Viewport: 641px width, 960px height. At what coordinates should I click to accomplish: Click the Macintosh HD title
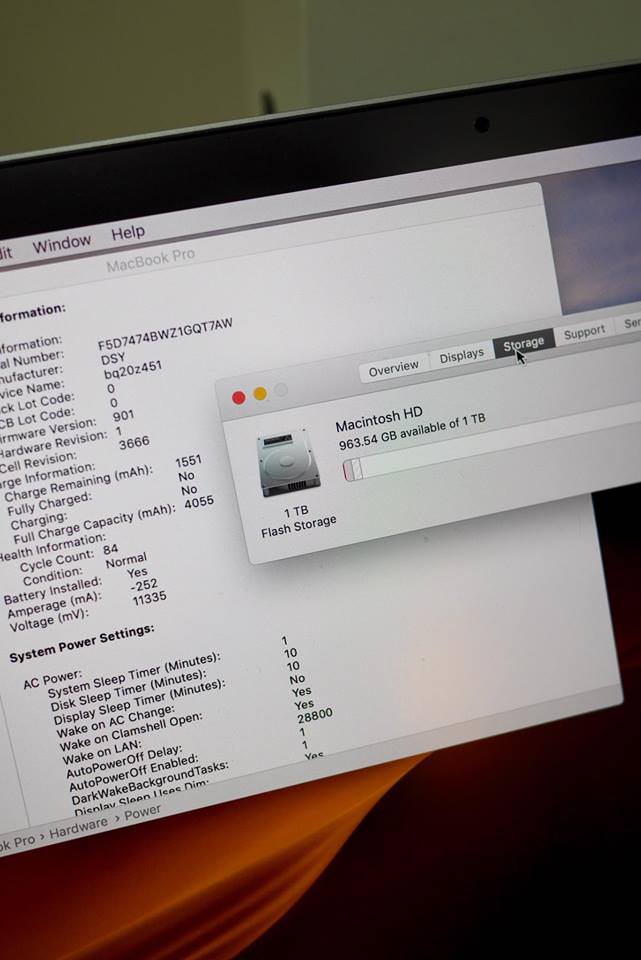[379, 419]
